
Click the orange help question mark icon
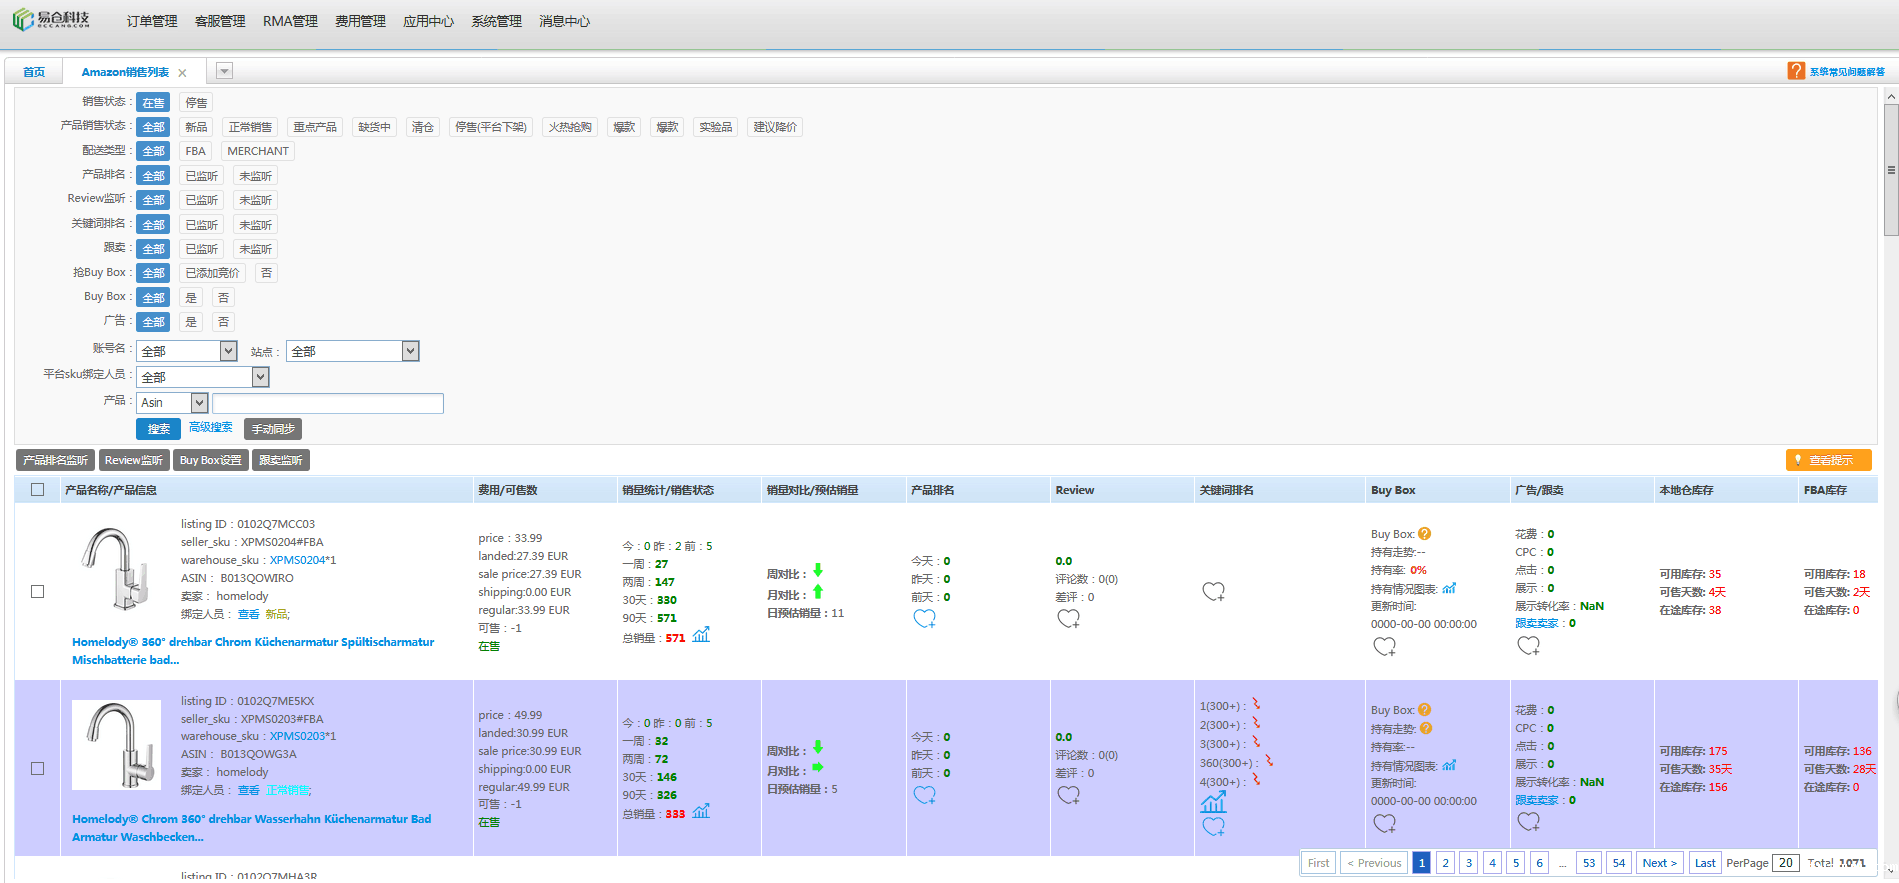click(x=1796, y=71)
